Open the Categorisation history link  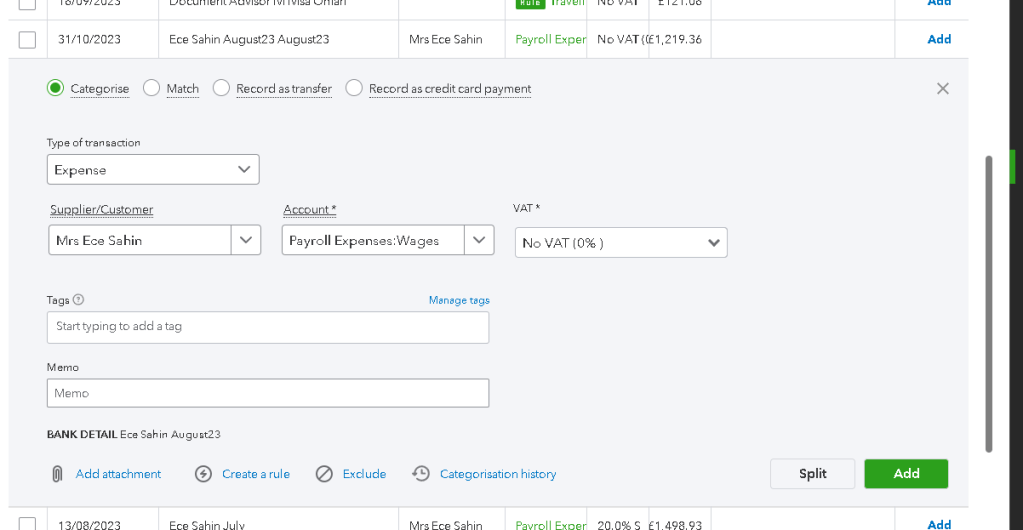pyautogui.click(x=498, y=474)
